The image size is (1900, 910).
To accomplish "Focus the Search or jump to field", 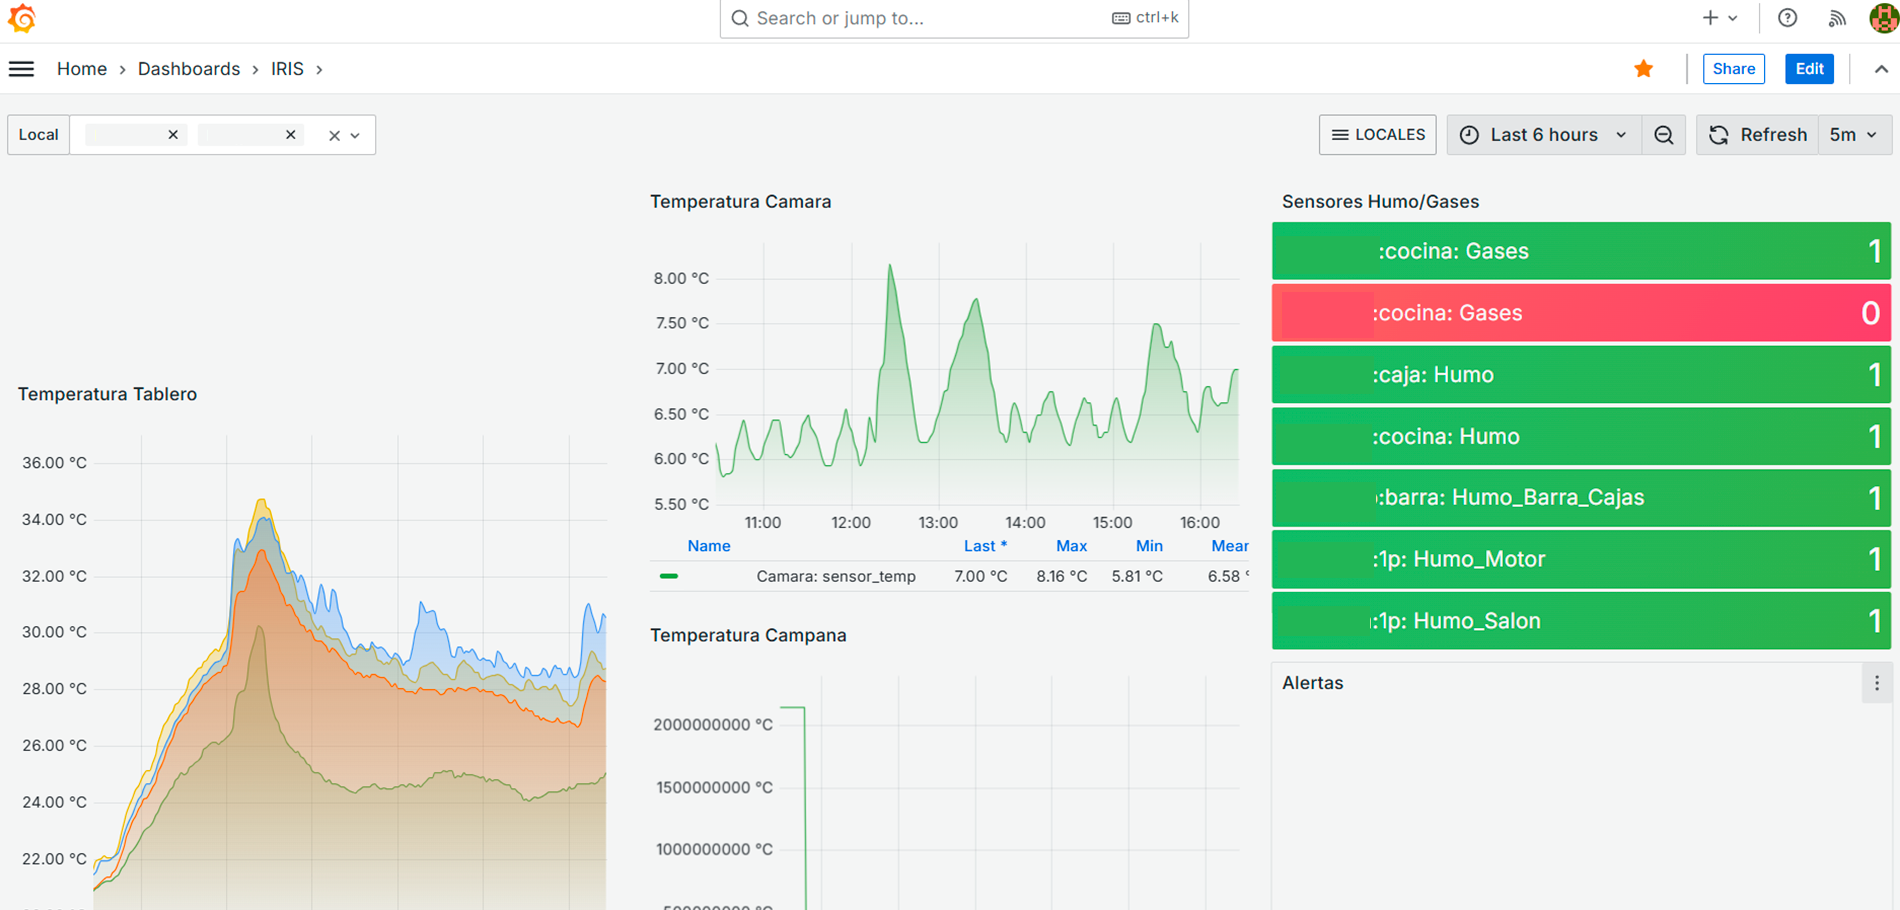I will tap(930, 18).
